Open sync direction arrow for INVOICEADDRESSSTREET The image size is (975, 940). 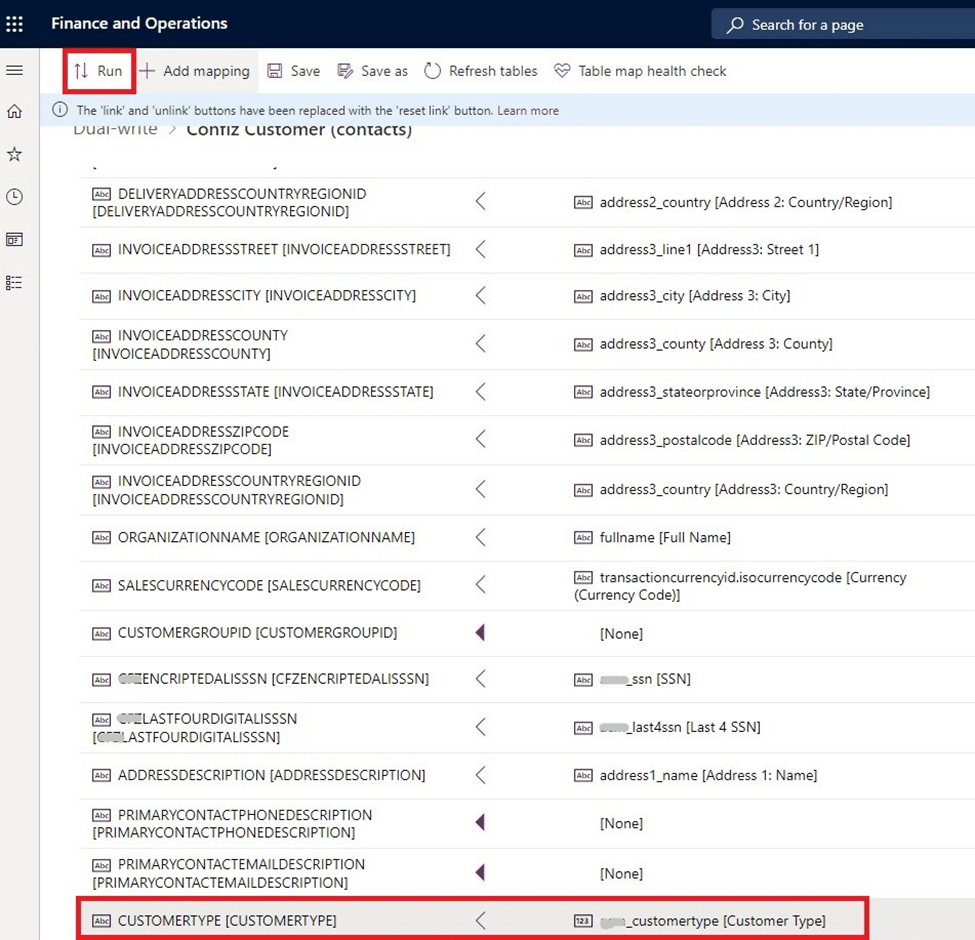coord(480,249)
